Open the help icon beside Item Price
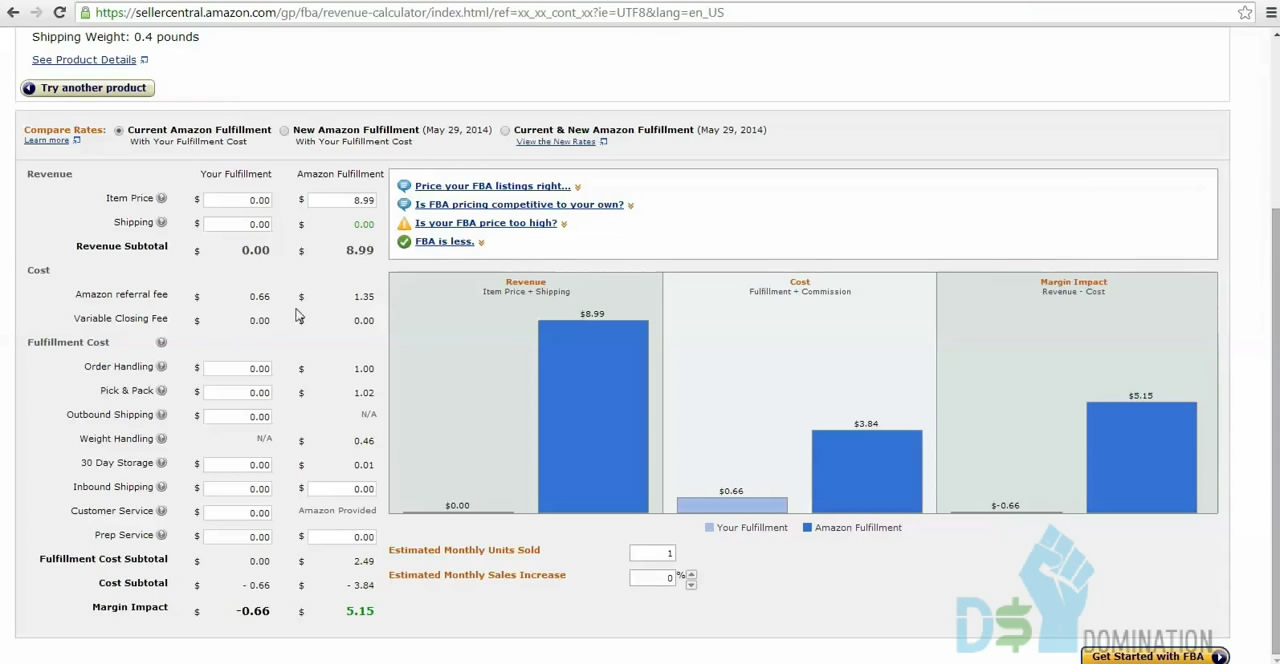The width and height of the screenshot is (1280, 664). tap(162, 199)
